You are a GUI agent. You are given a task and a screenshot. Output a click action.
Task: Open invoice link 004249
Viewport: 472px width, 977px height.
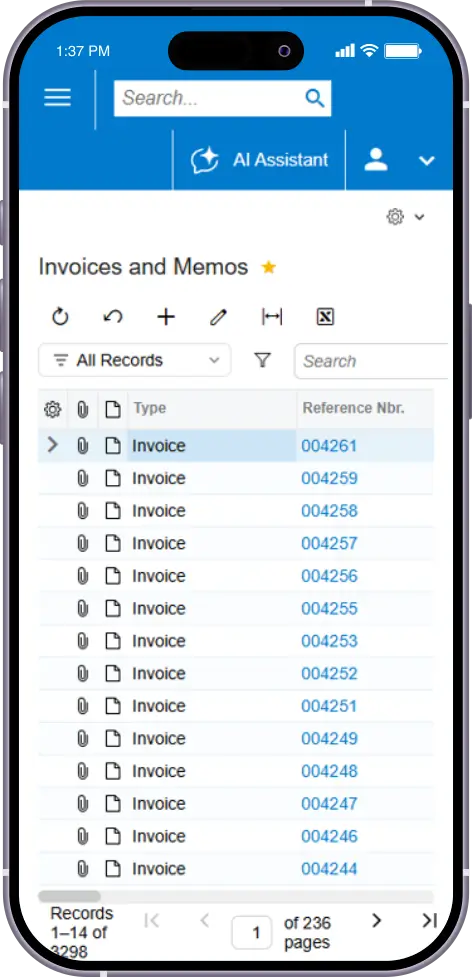[329, 738]
